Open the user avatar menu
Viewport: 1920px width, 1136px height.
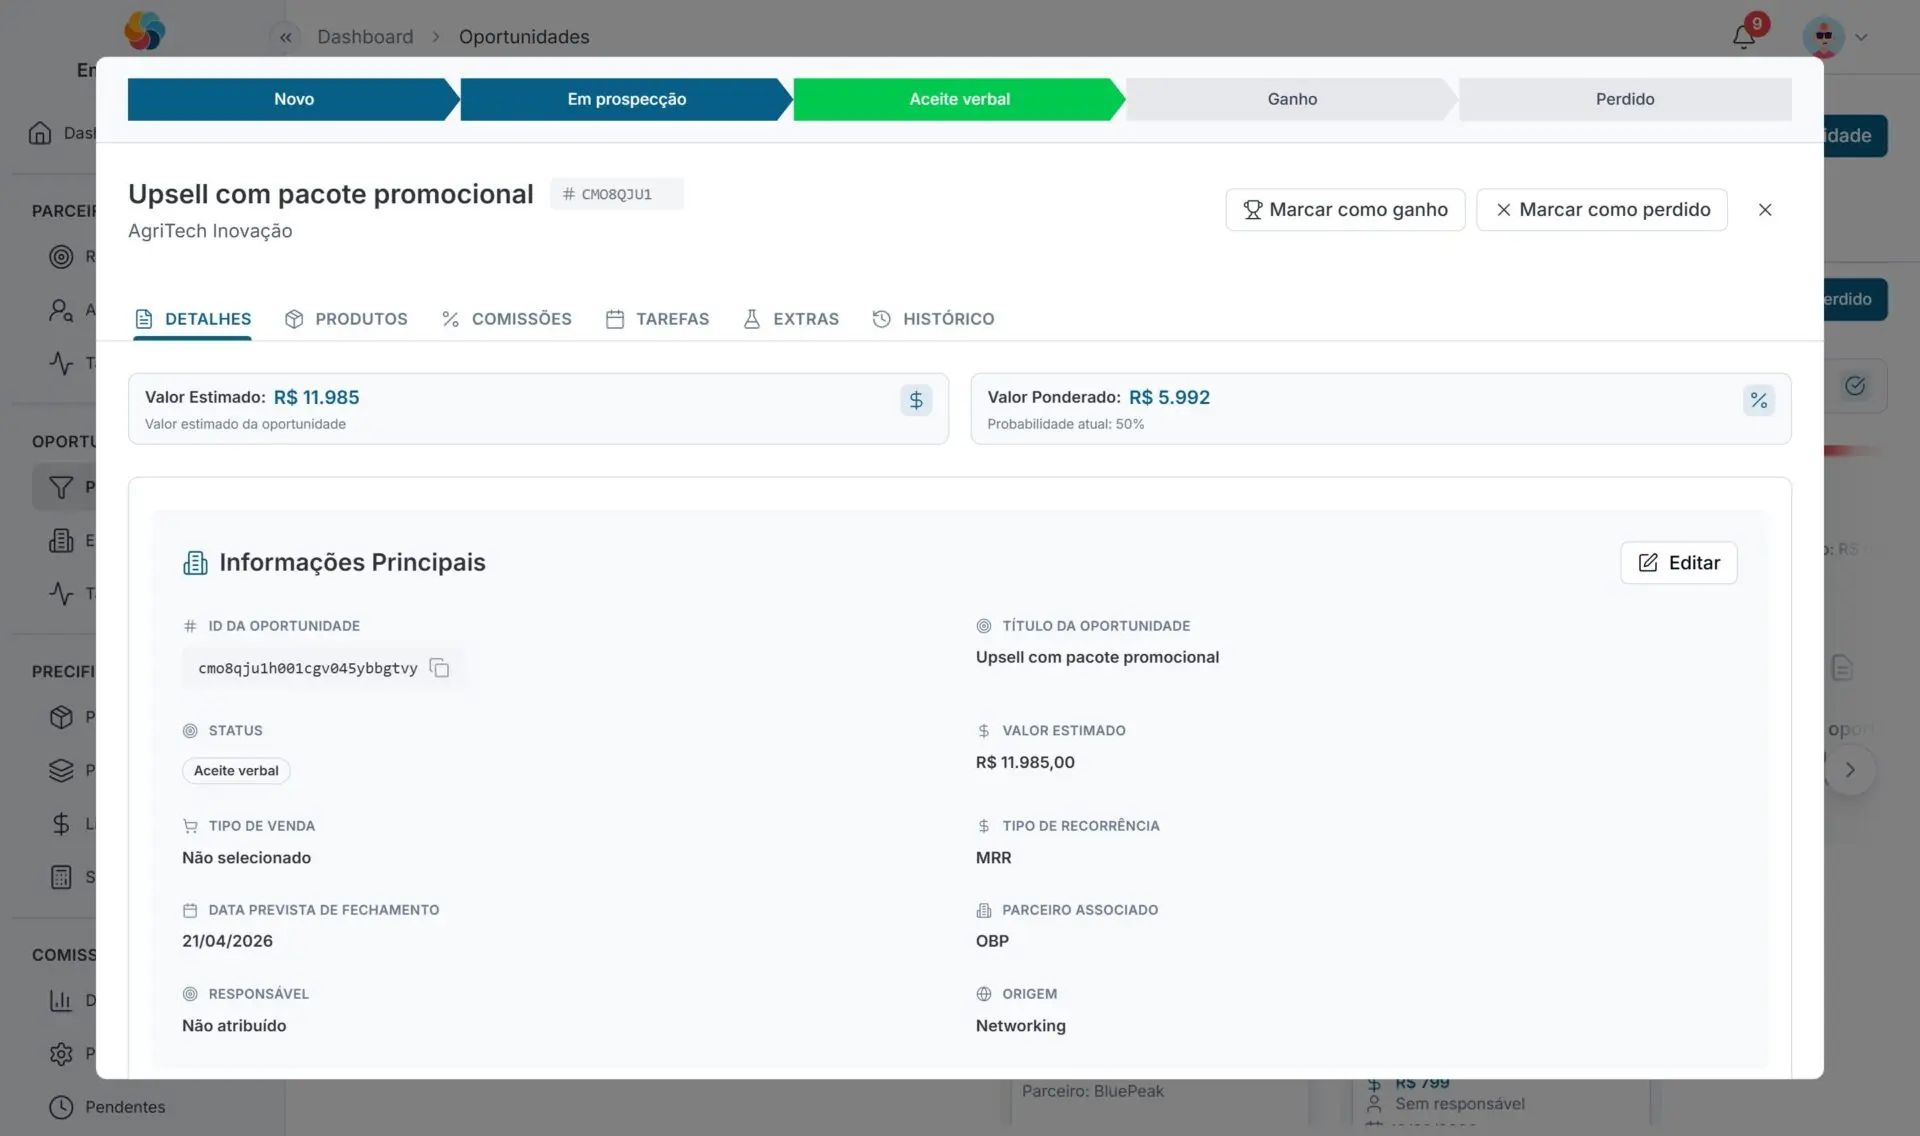[x=1823, y=37]
